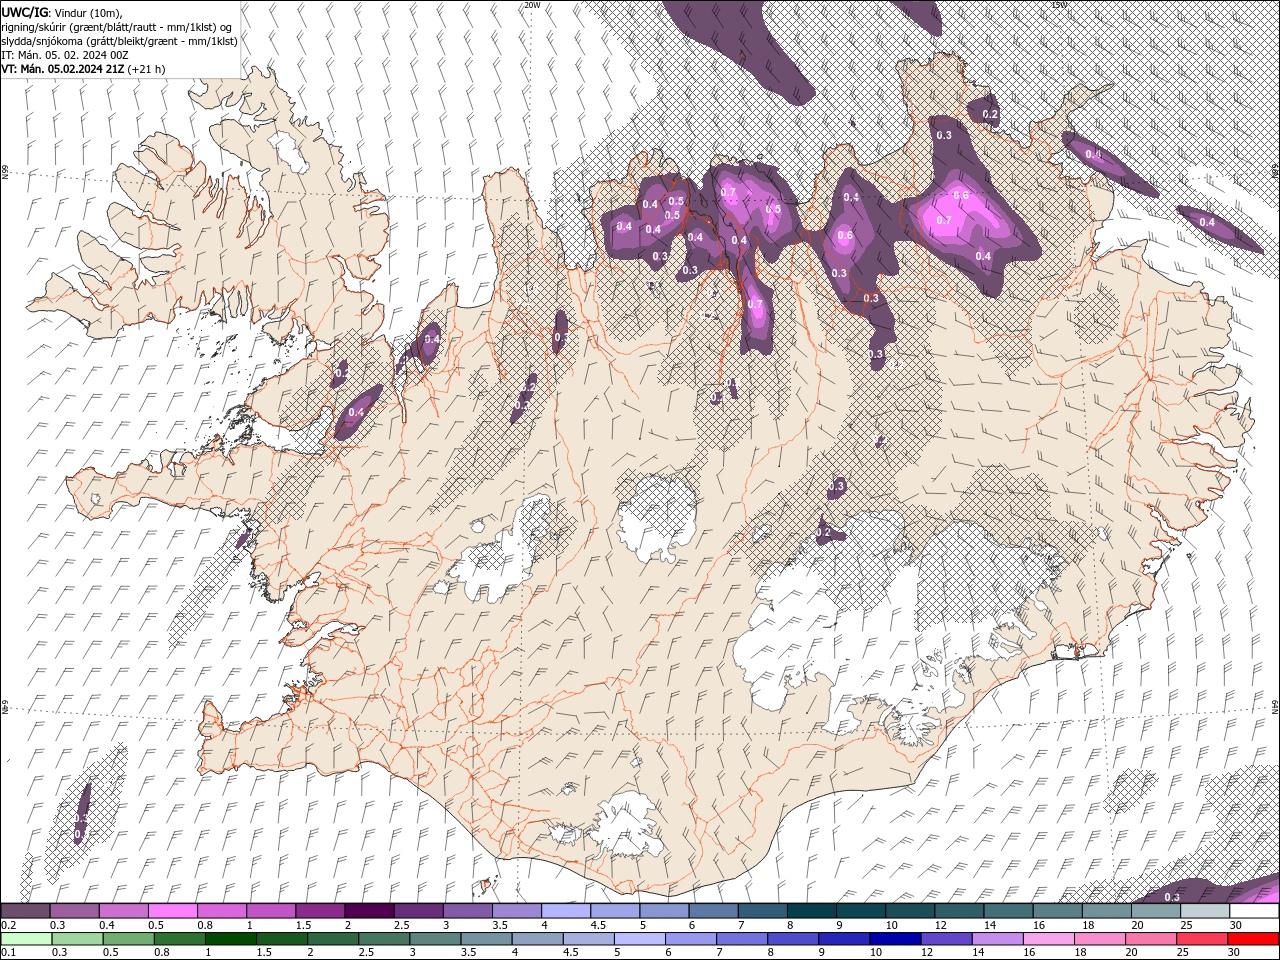Pick the bright red swatch starting at 30
The height and width of the screenshot is (960, 1280).
point(1254,939)
